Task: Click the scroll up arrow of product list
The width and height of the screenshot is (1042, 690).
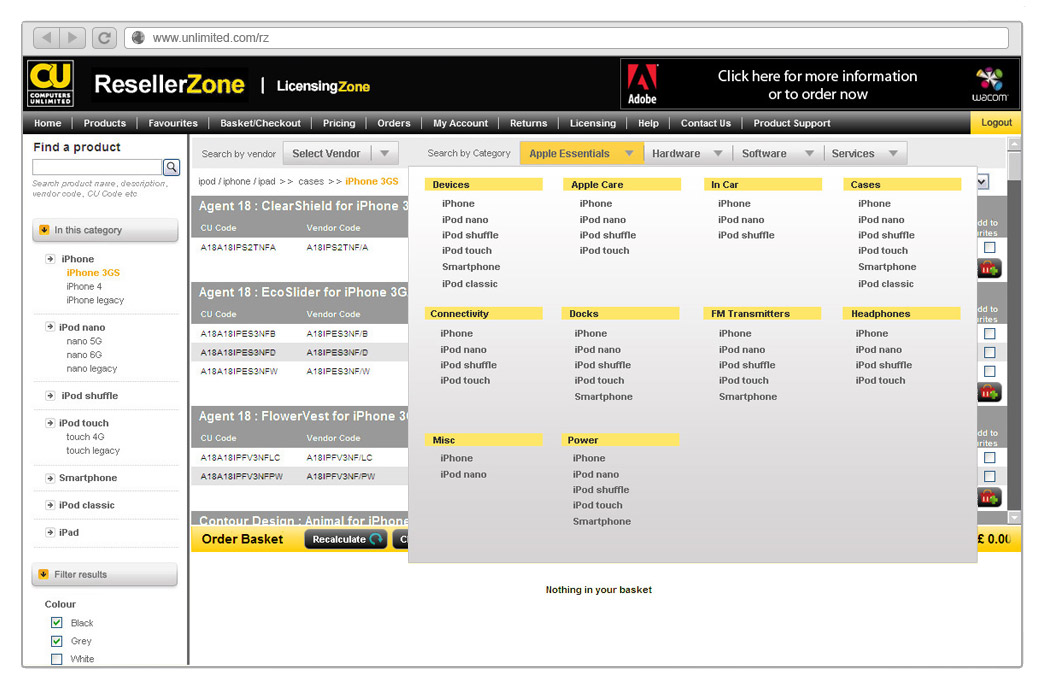Action: 1014,144
